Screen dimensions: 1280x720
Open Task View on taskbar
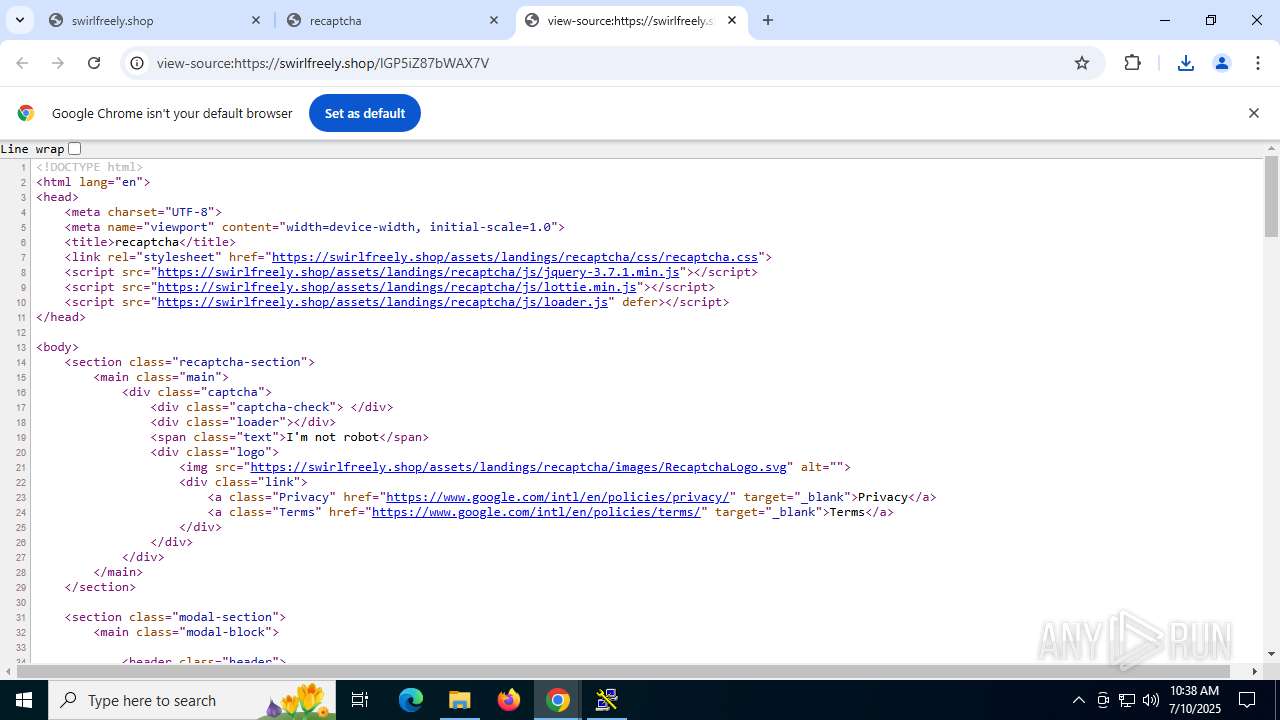click(361, 700)
